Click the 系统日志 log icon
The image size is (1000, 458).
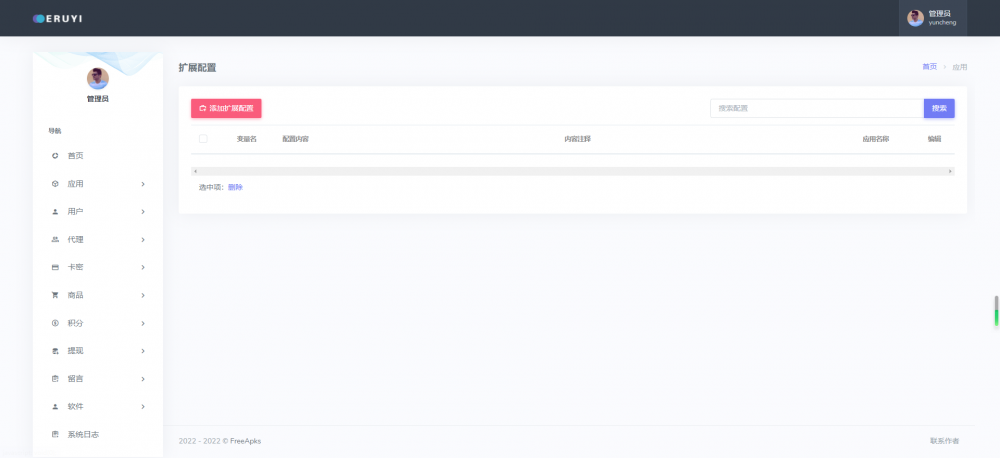(x=55, y=435)
